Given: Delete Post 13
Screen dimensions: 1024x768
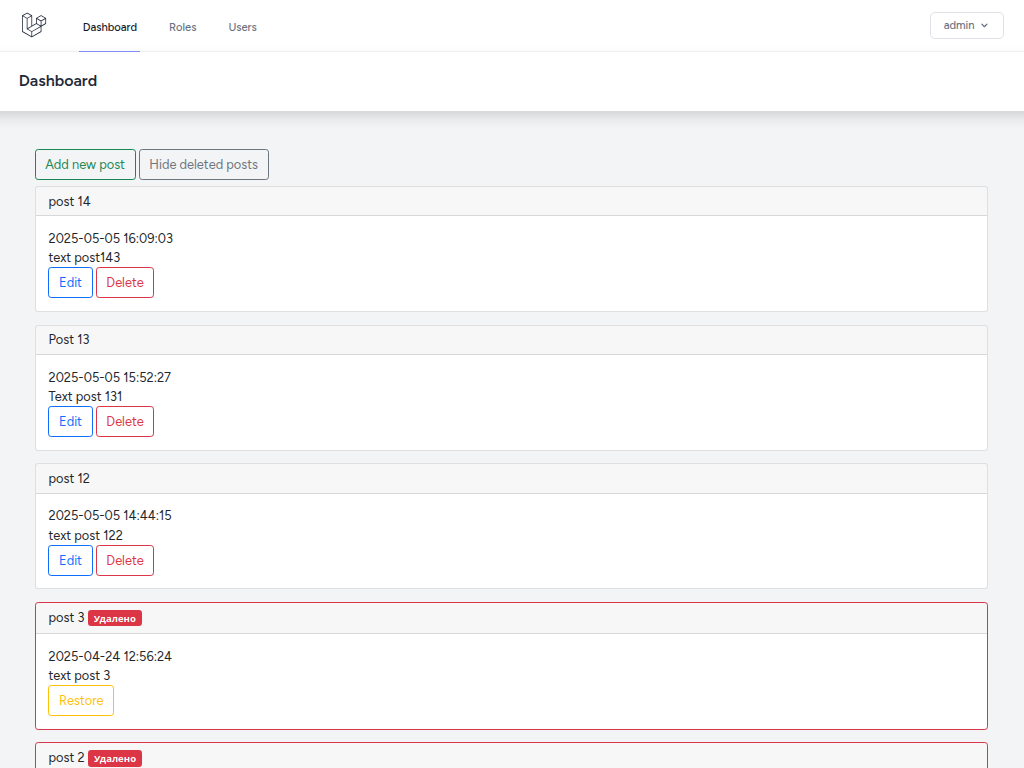Looking at the screenshot, I should (124, 421).
